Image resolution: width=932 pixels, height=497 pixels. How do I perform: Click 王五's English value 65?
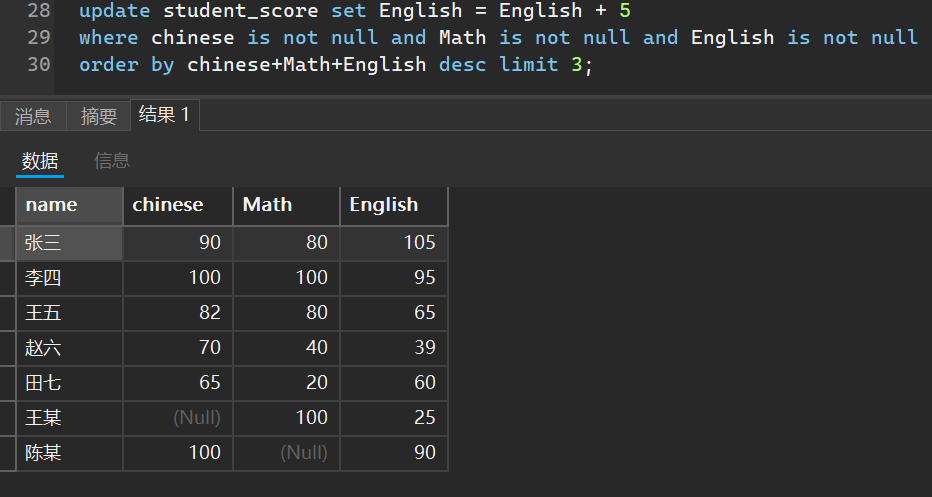(393, 313)
